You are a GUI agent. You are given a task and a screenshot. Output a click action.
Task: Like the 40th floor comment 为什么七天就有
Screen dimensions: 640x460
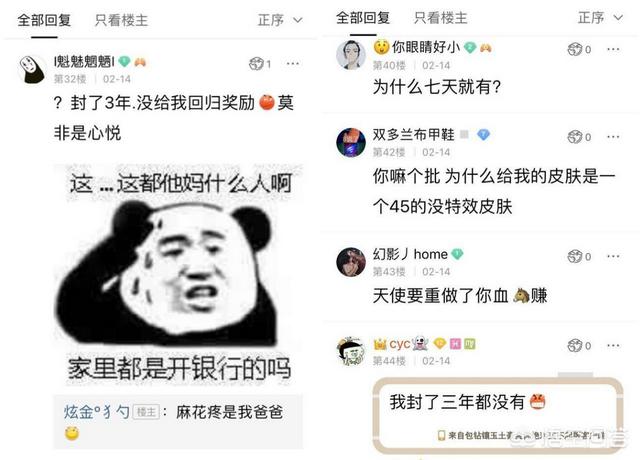pyautogui.click(x=579, y=49)
